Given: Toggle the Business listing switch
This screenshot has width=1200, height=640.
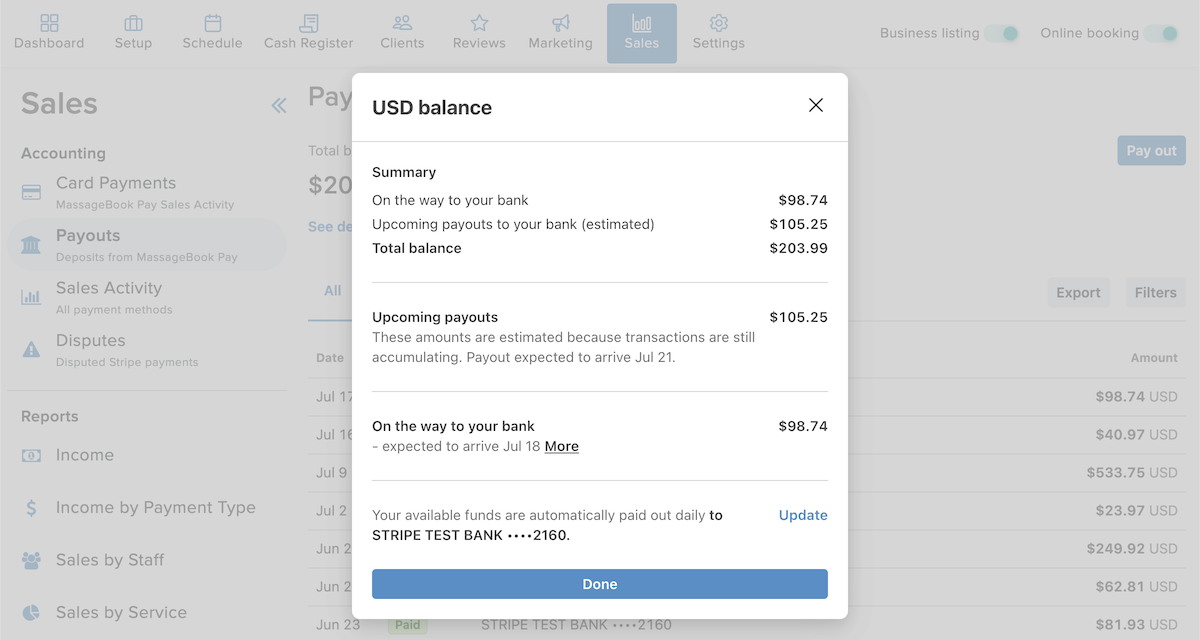Looking at the screenshot, I should 1001,33.
